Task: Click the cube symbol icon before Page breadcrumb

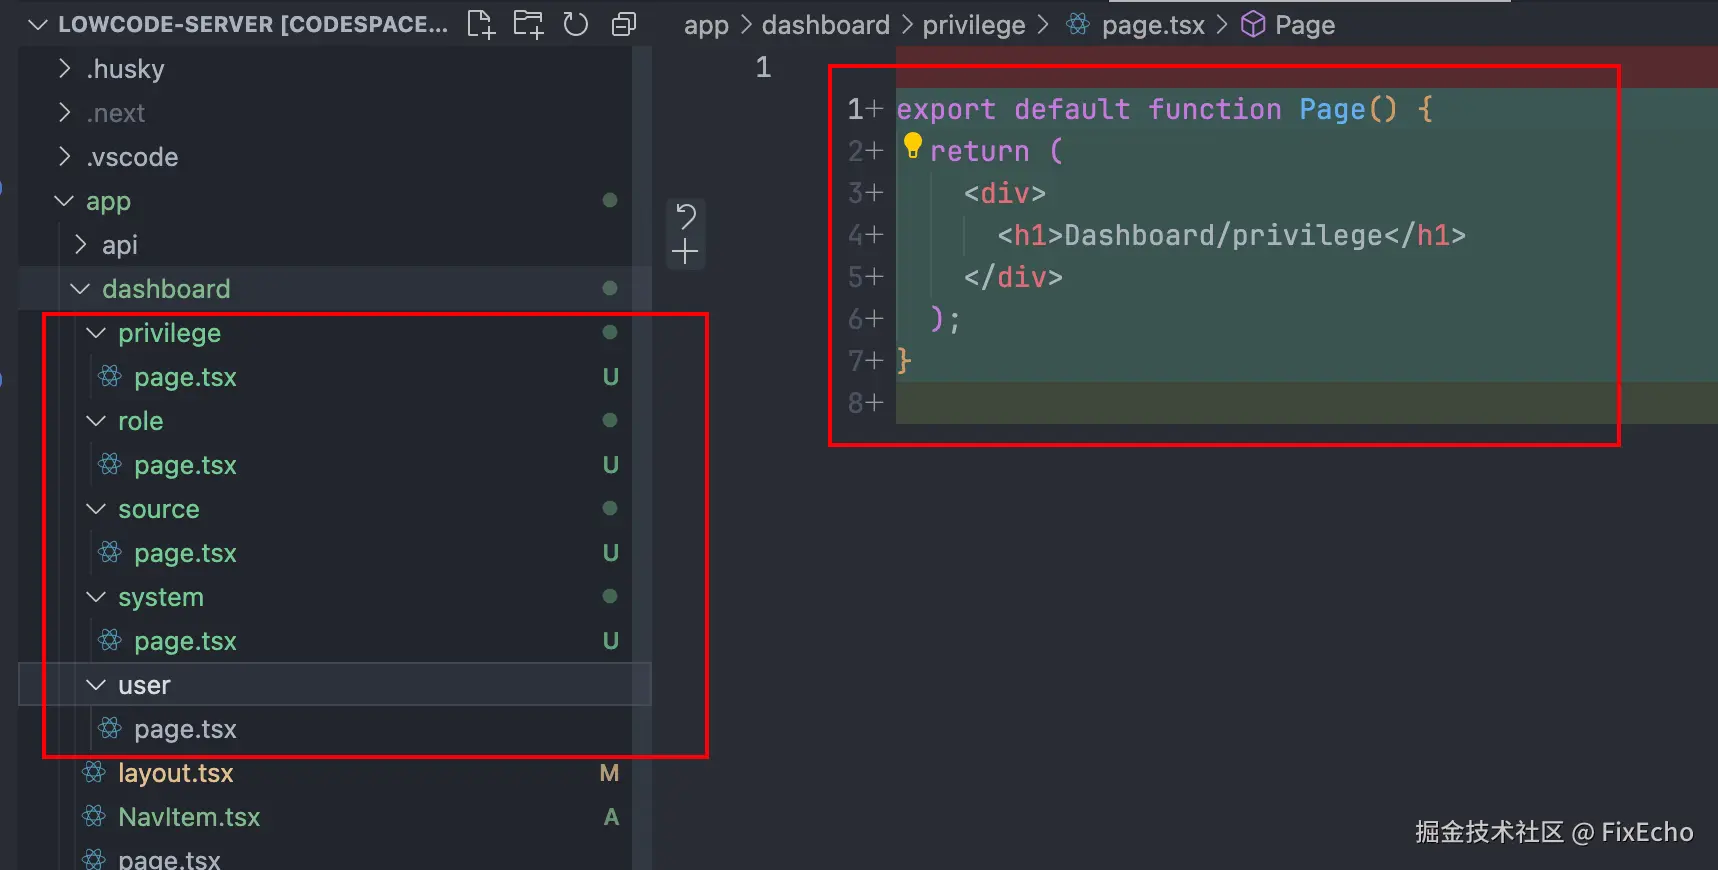Action: pyautogui.click(x=1253, y=25)
